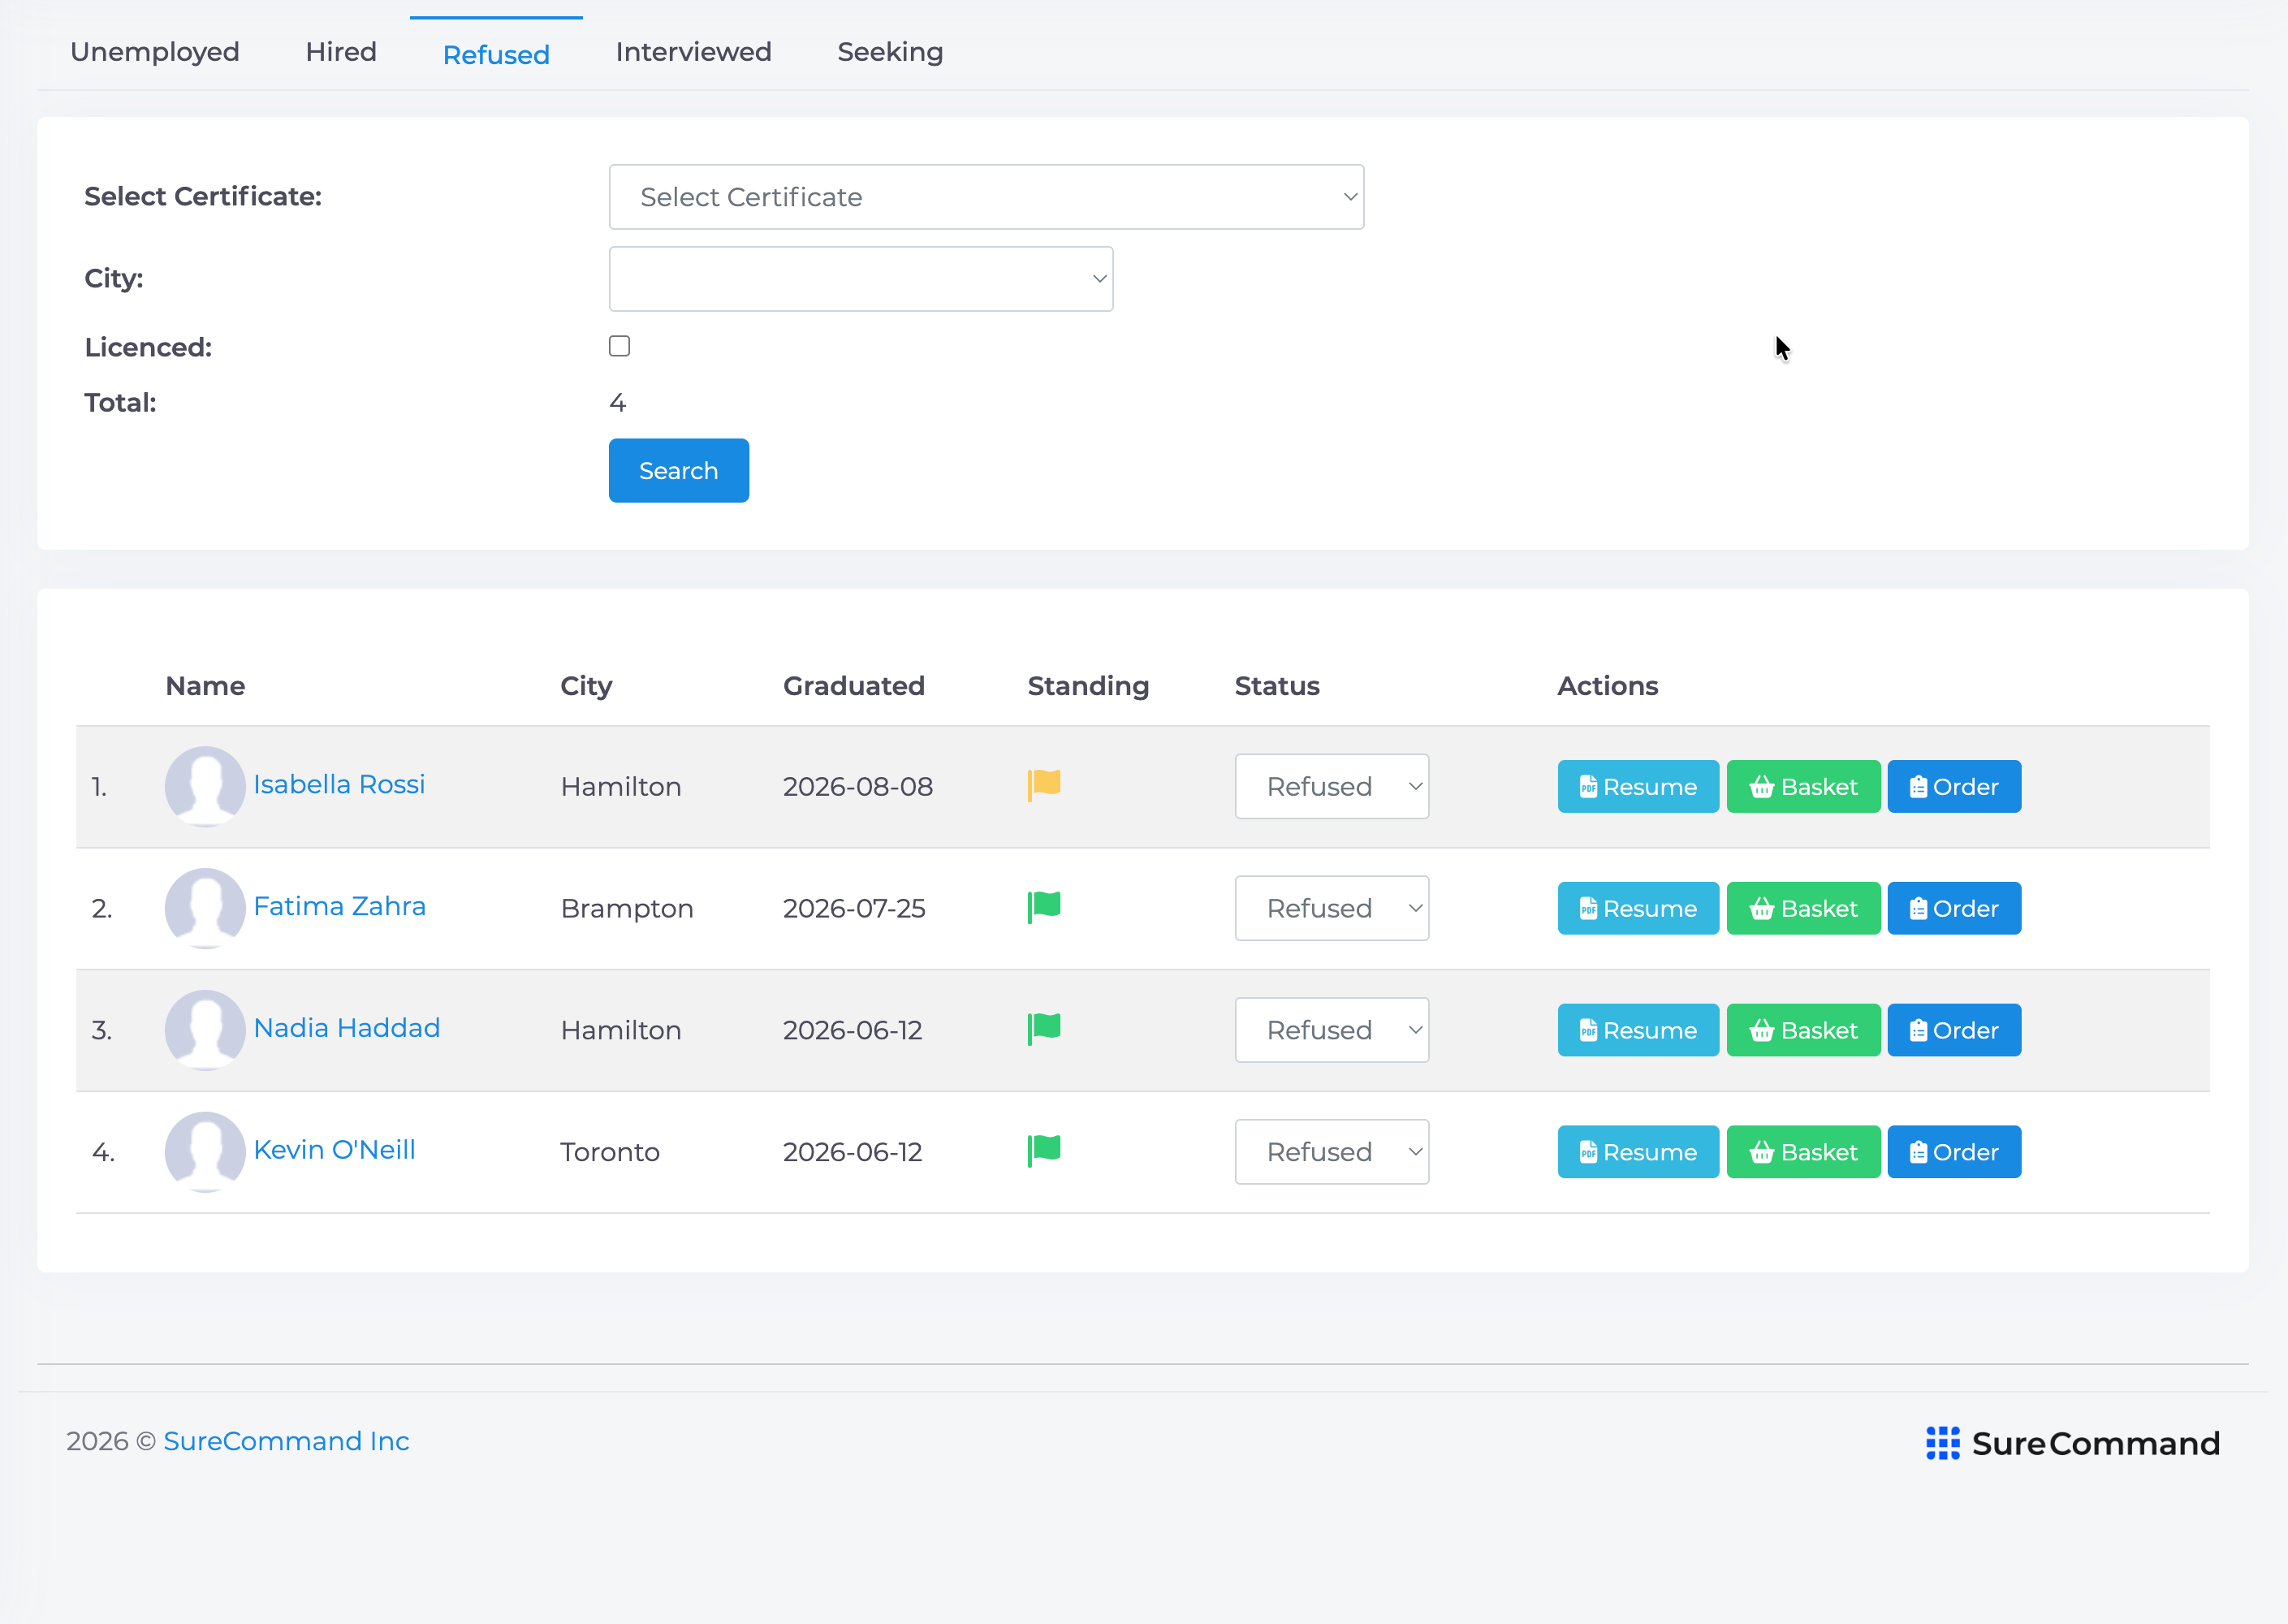
Task: Open Resume PDF for Kevin O'Neill
Action: coord(1638,1152)
